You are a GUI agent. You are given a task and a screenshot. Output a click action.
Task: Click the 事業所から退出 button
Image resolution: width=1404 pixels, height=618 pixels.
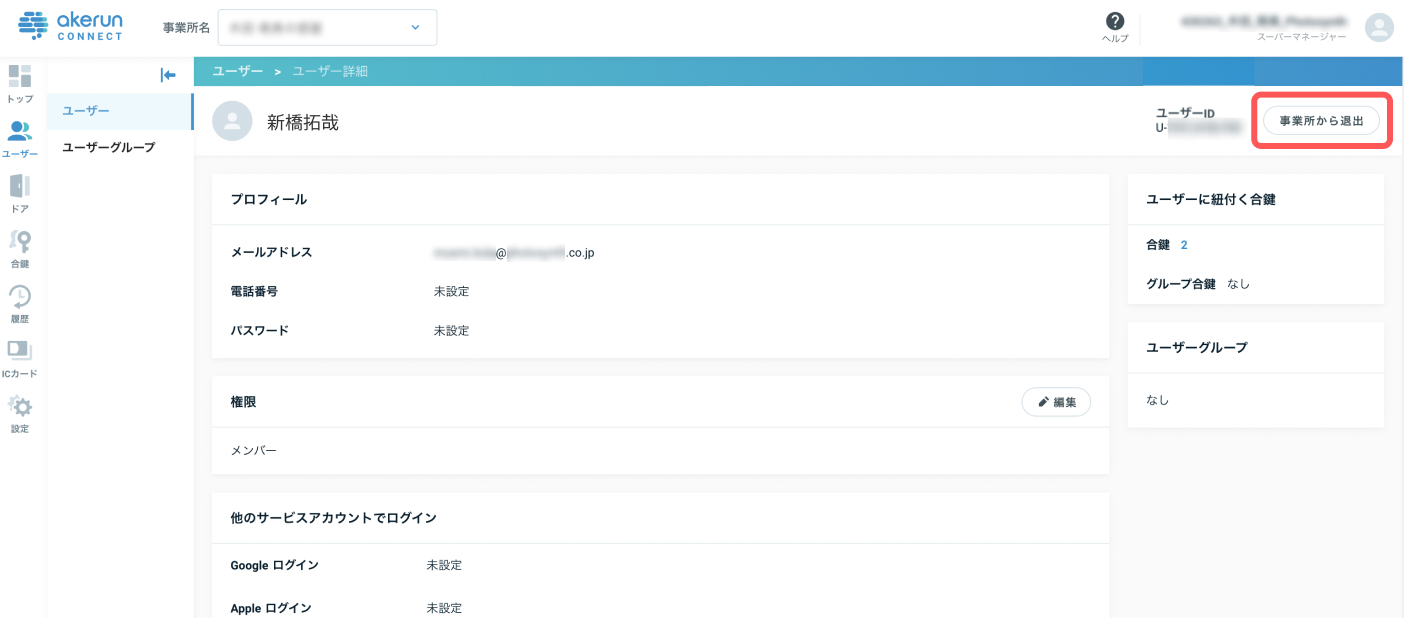point(1321,120)
